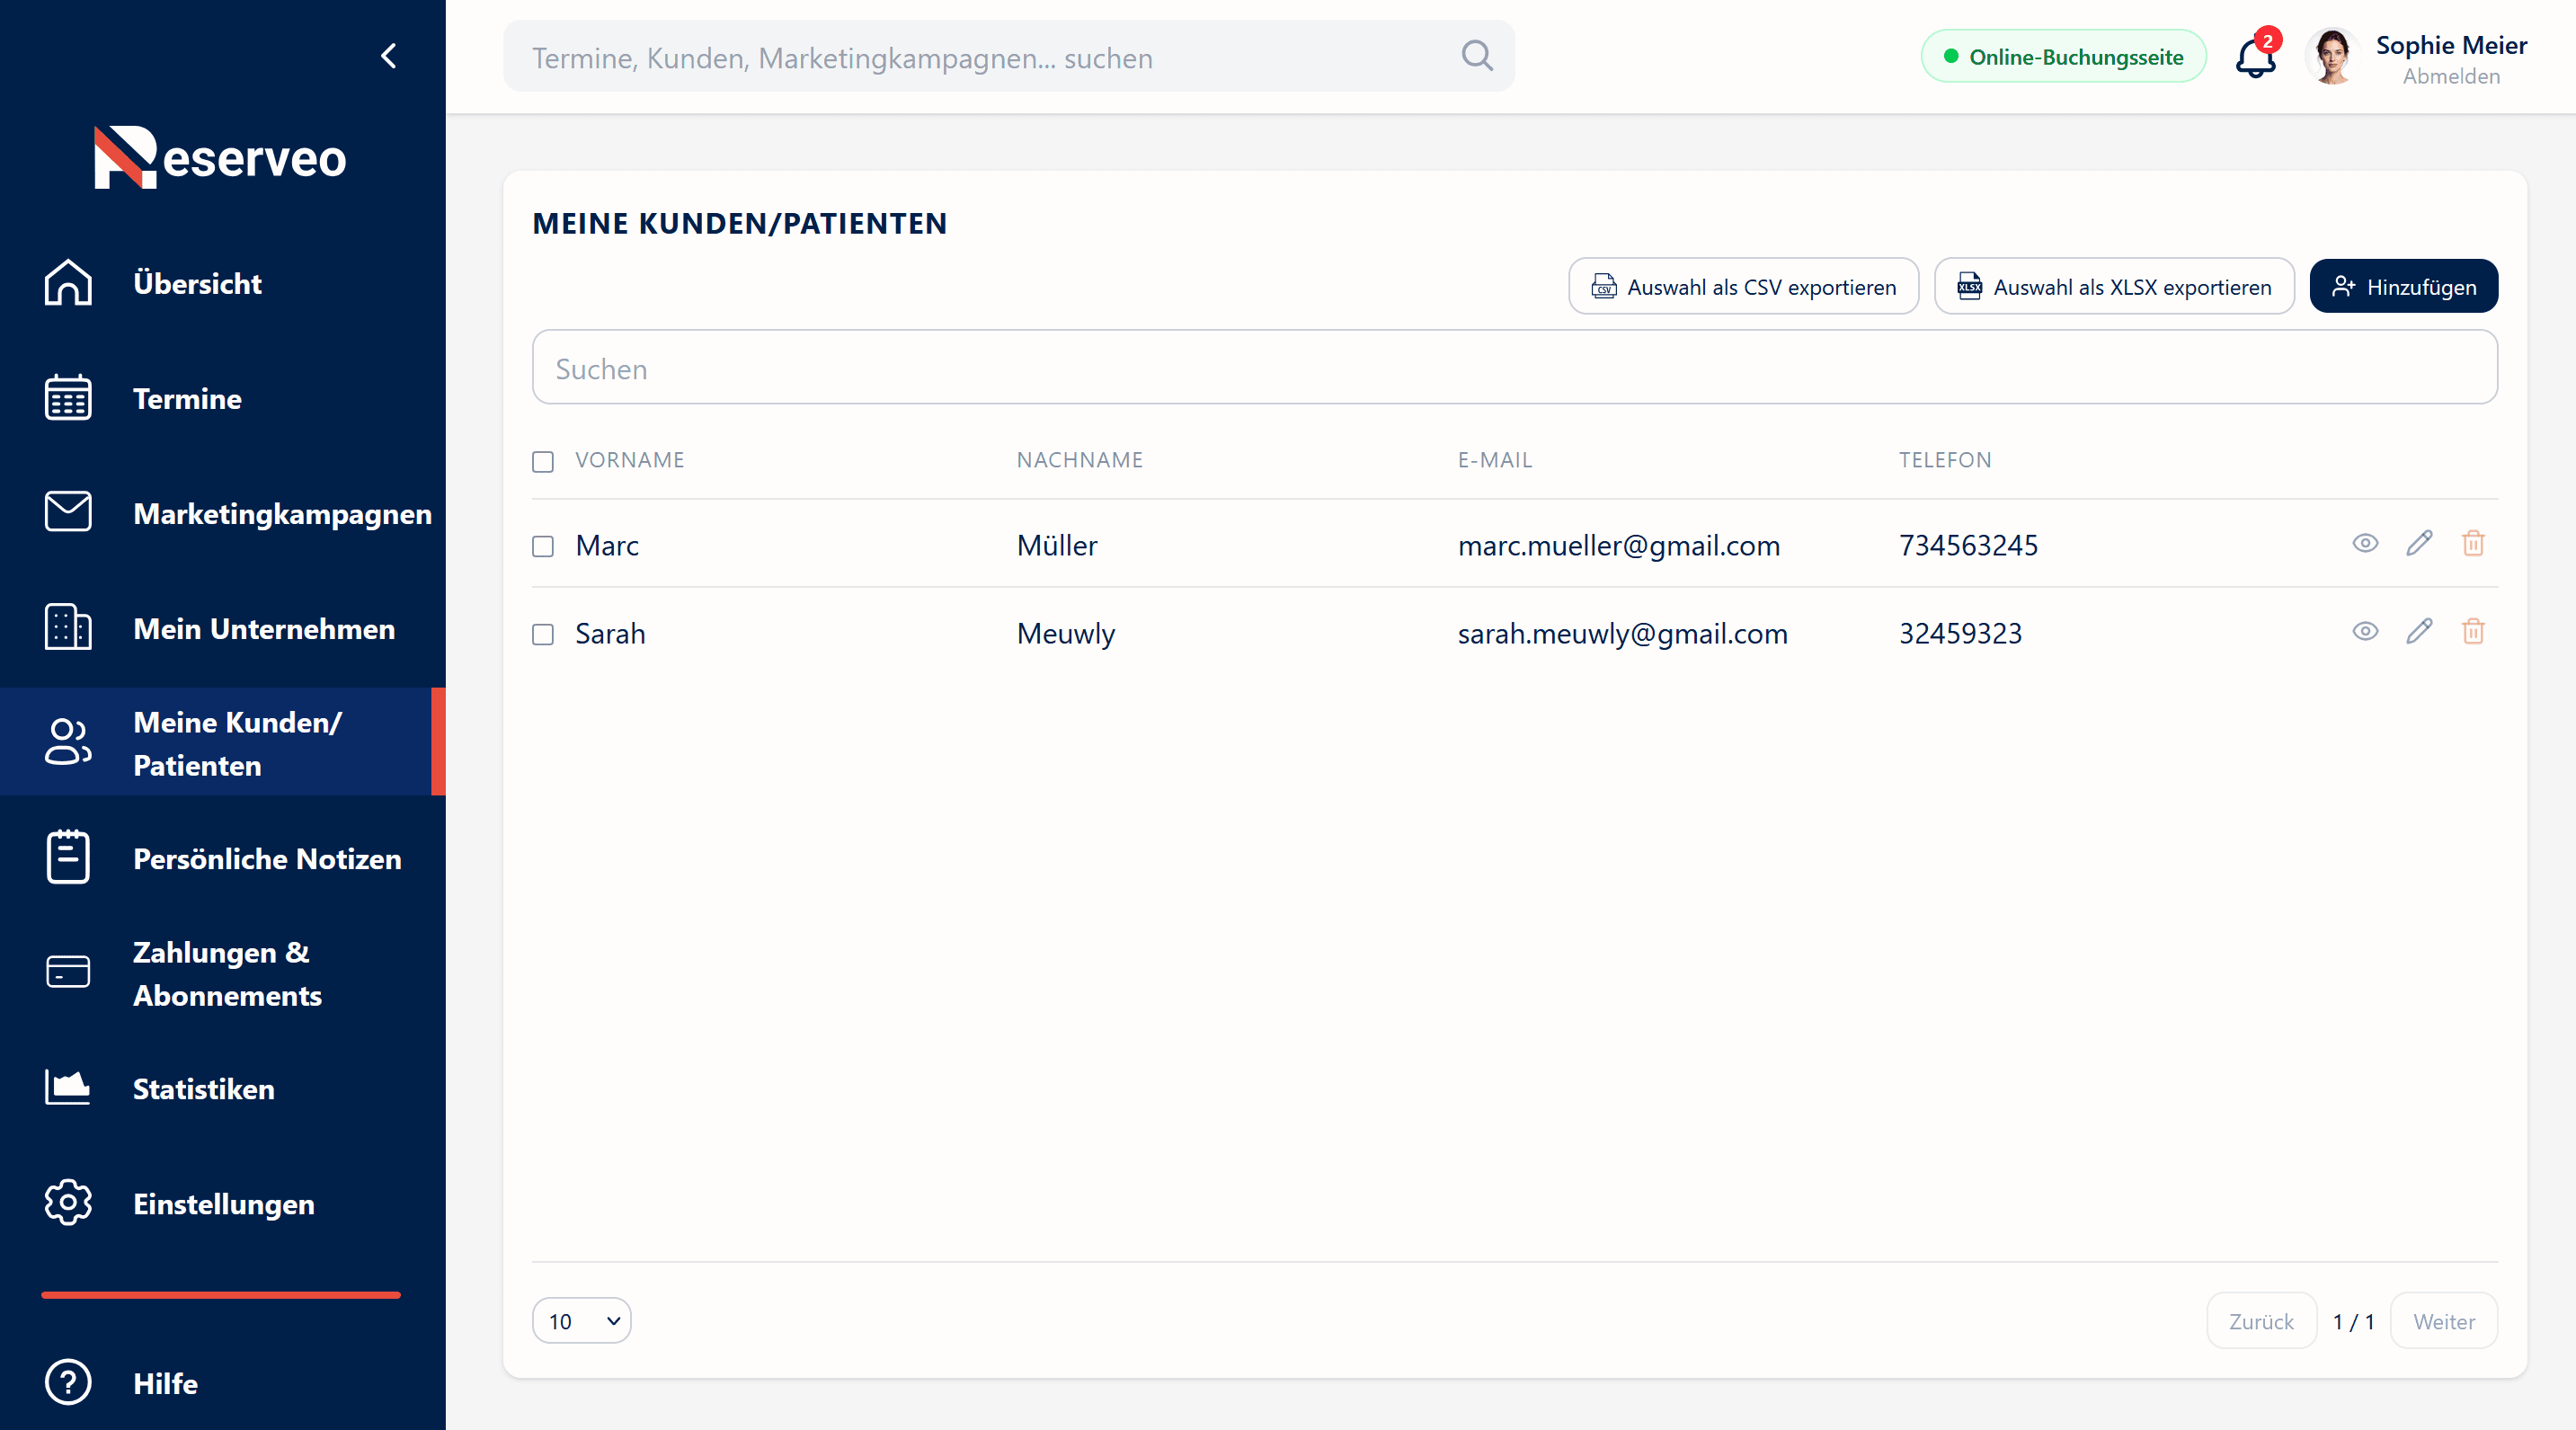Select the checkbox for Sarah Meuwly
This screenshot has height=1430, width=2576.
click(x=543, y=634)
